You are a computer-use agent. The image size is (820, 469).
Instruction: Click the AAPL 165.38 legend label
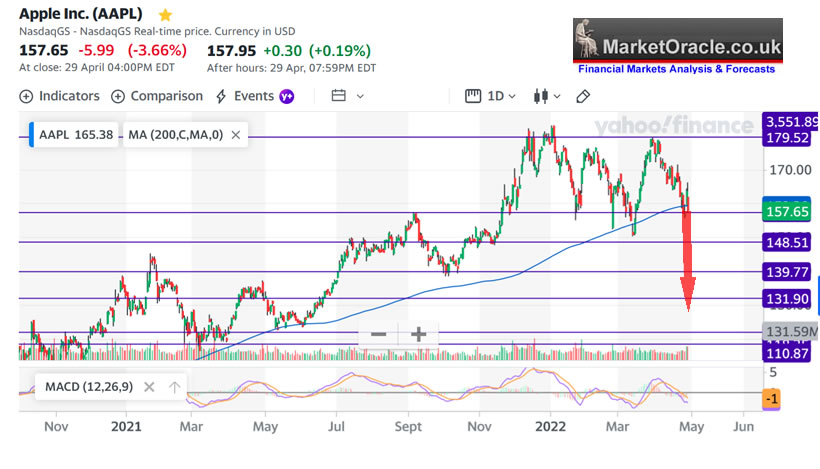click(x=76, y=135)
